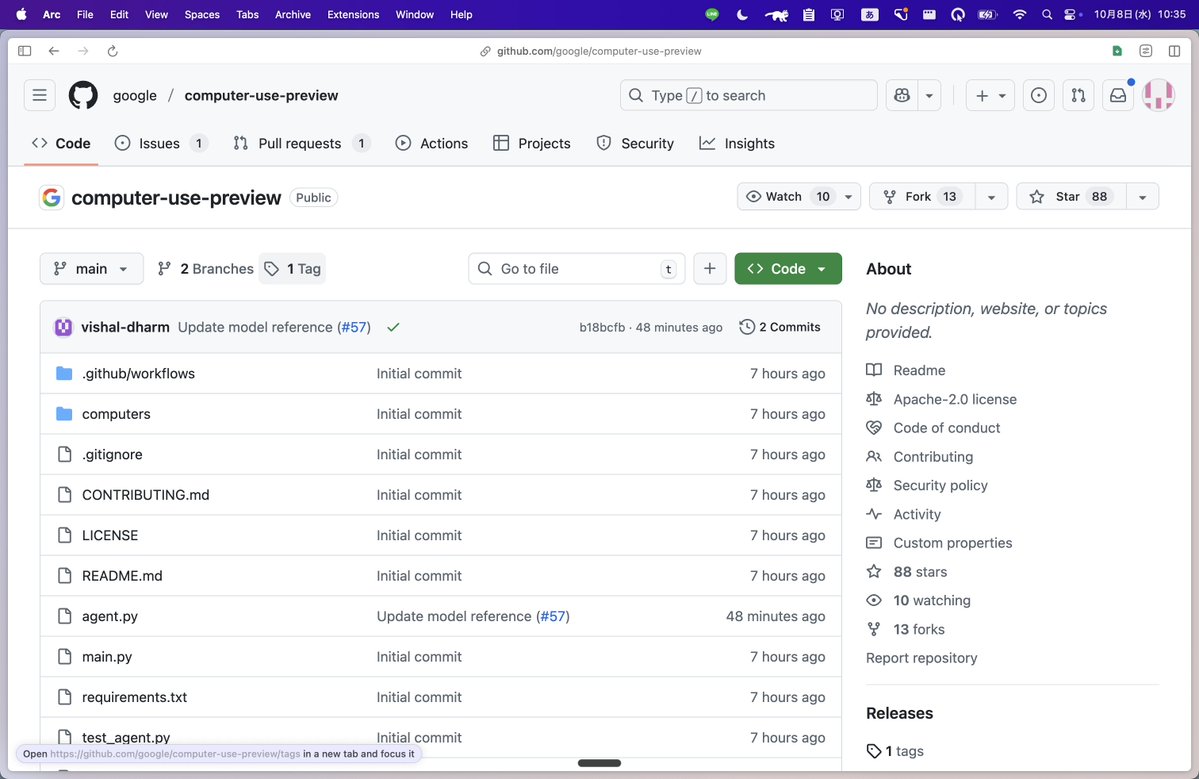This screenshot has height=779, width=1199.
Task: Click the commit status green checkmark
Action: point(393,327)
